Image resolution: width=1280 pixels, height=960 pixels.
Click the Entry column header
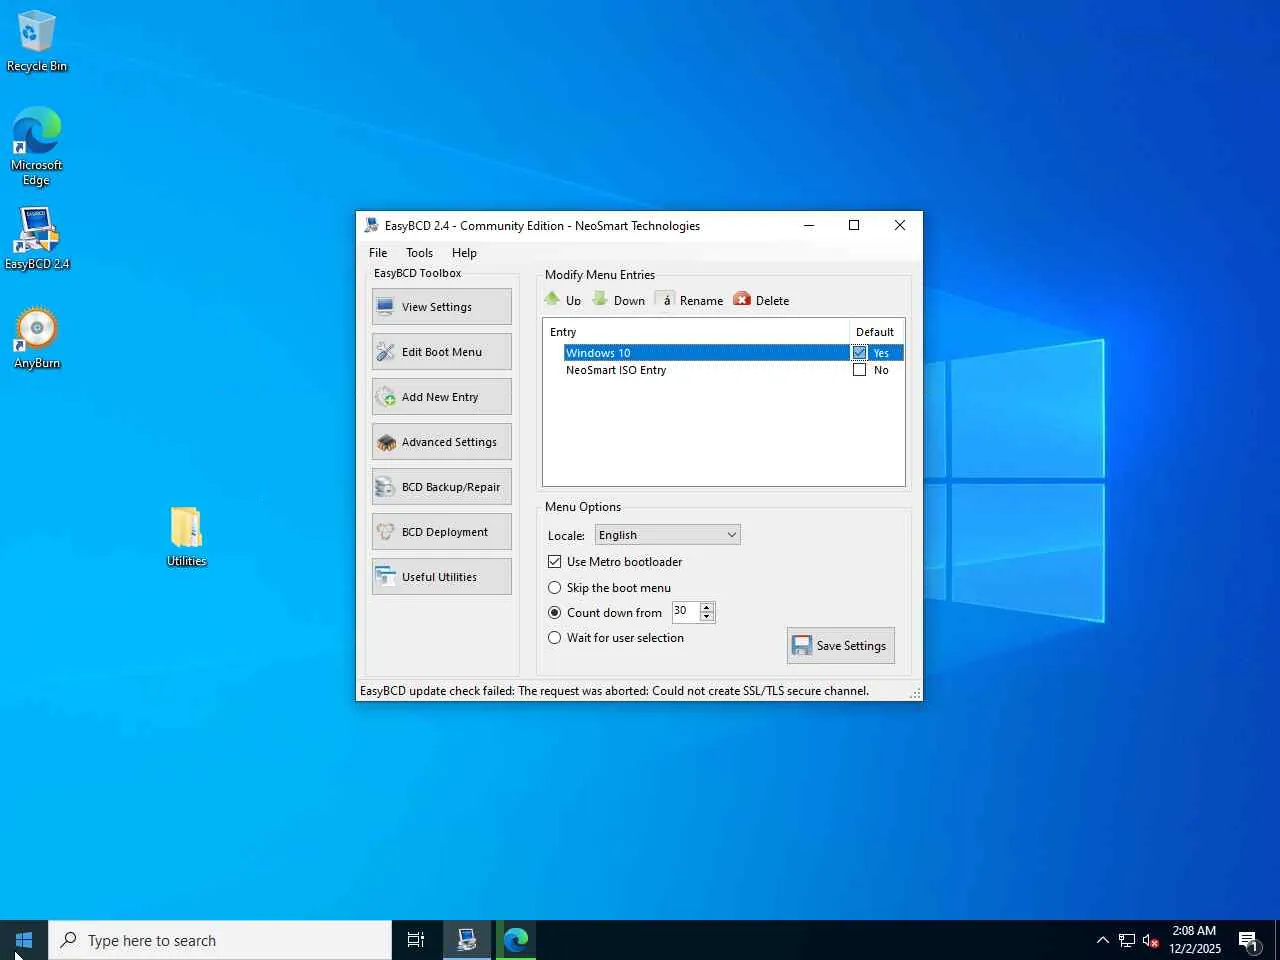click(x=697, y=332)
